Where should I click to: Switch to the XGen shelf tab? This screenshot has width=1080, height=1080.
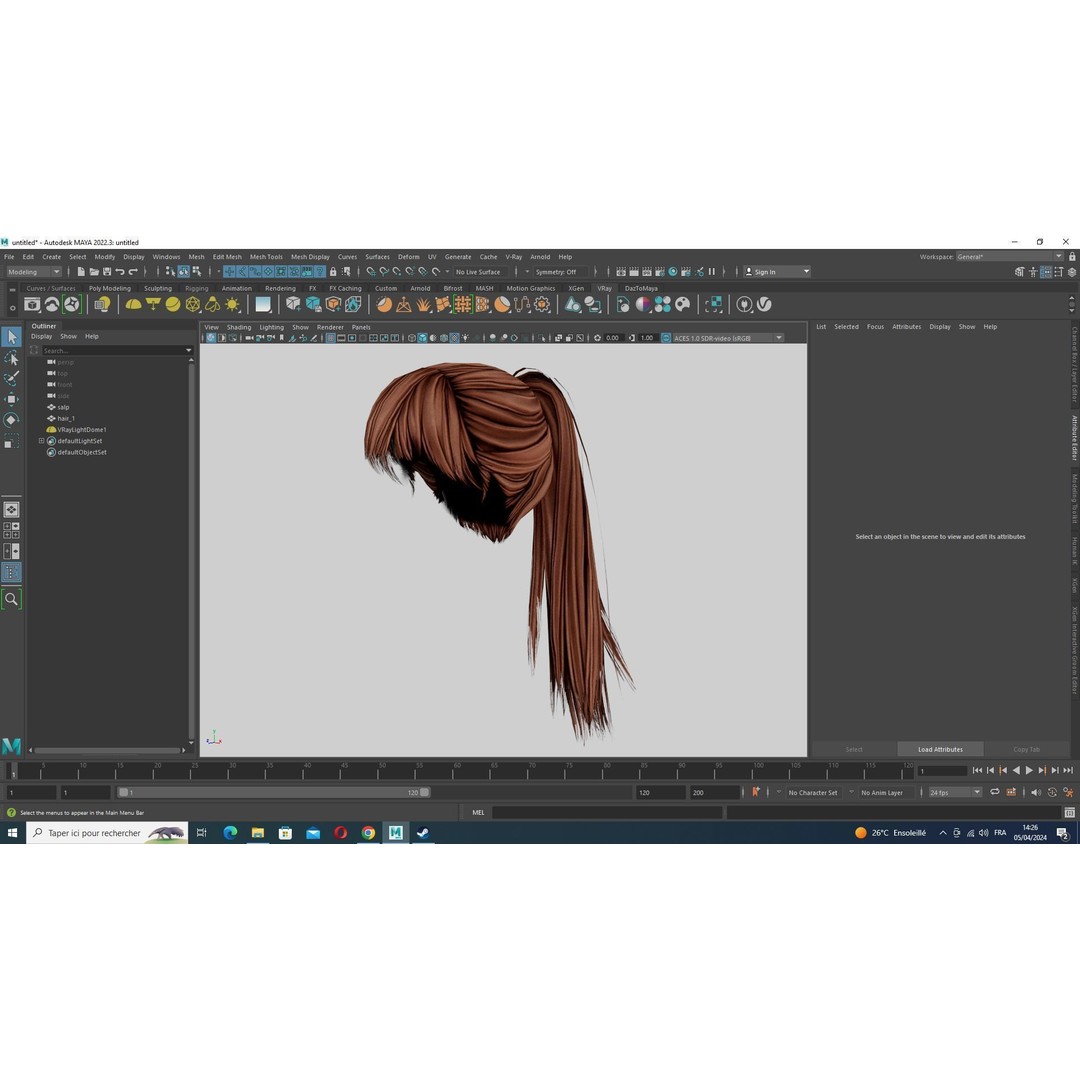point(576,289)
